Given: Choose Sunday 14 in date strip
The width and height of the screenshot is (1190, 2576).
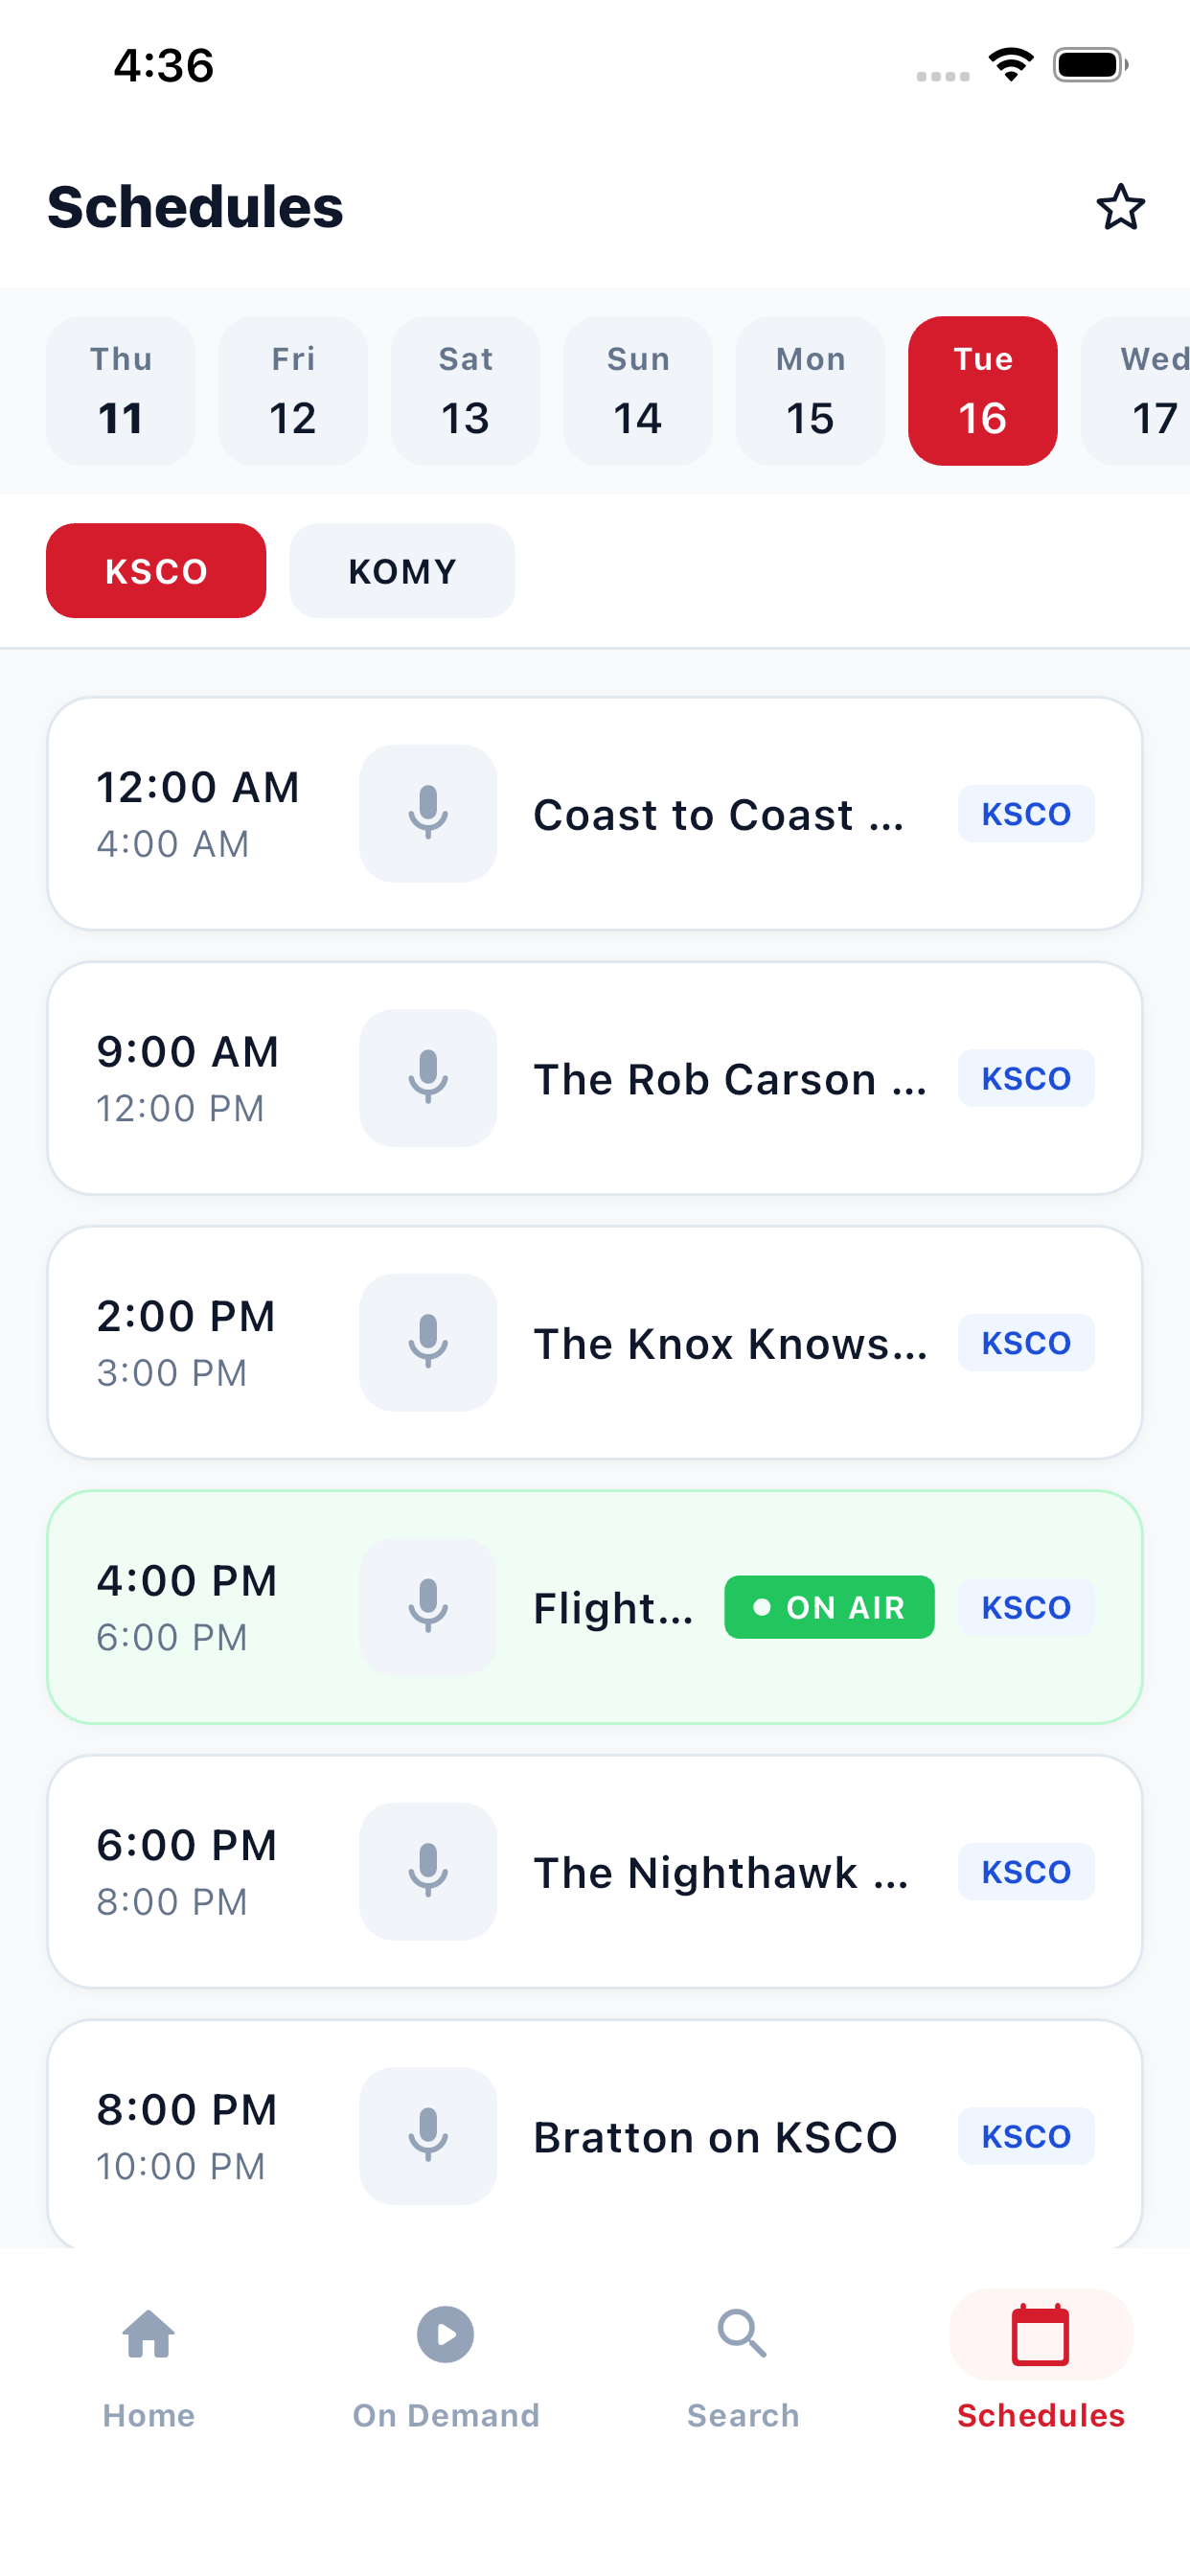Looking at the screenshot, I should (x=638, y=390).
